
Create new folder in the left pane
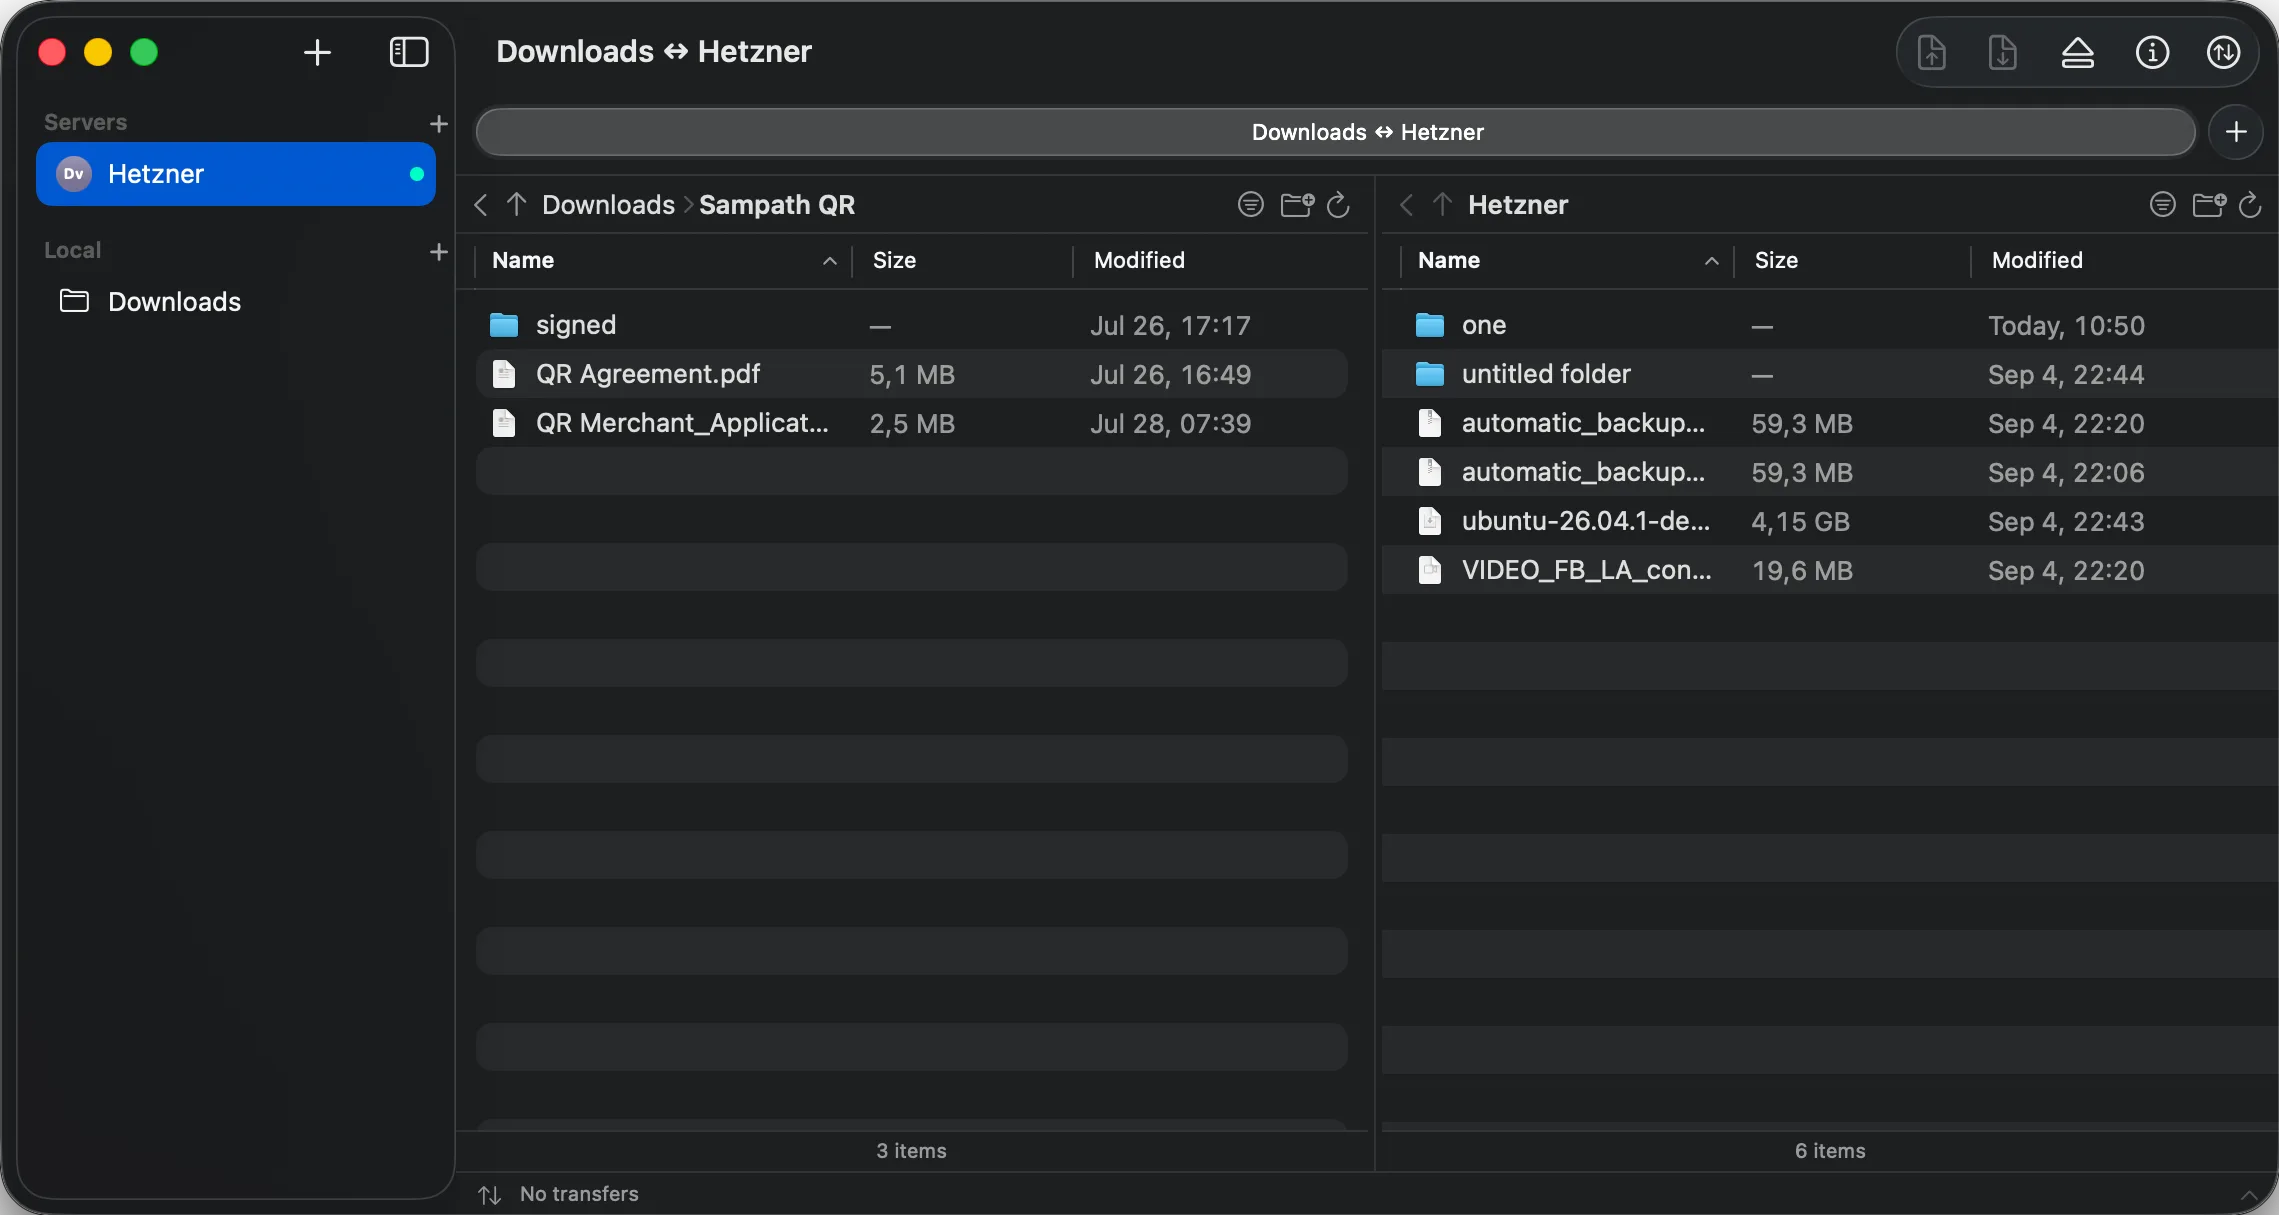coord(1297,205)
